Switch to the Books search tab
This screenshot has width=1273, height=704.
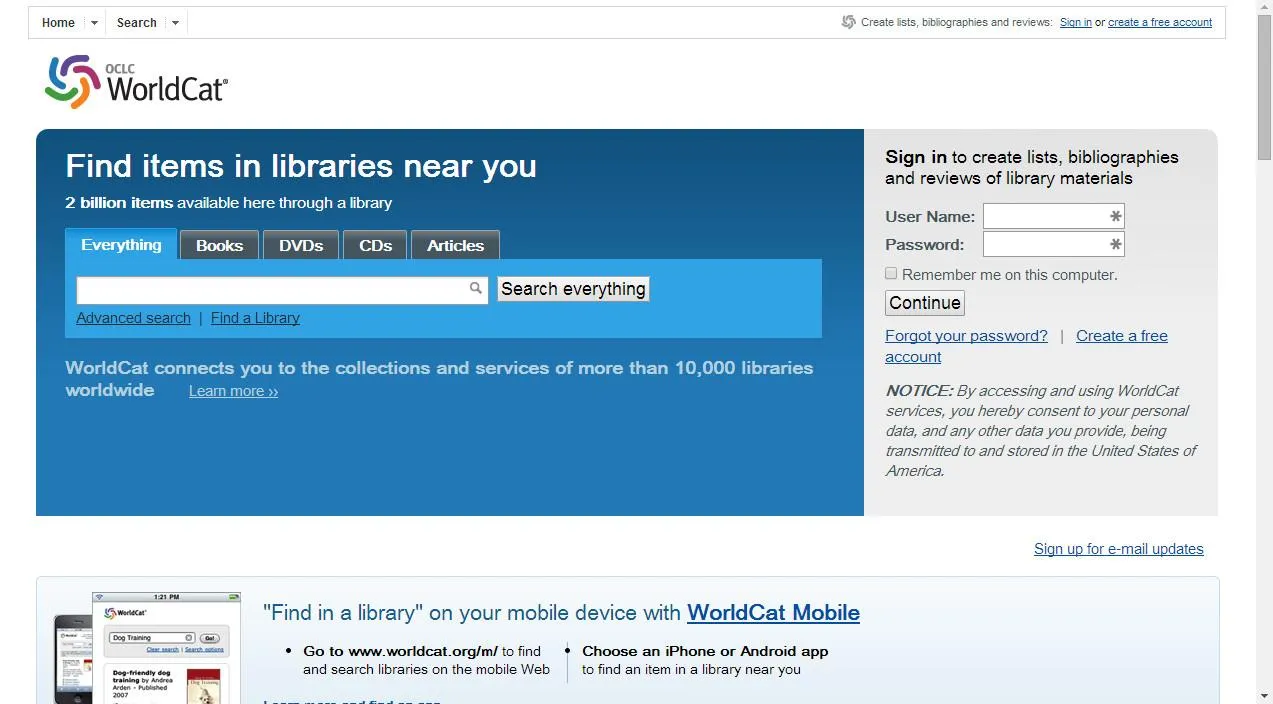pos(218,244)
